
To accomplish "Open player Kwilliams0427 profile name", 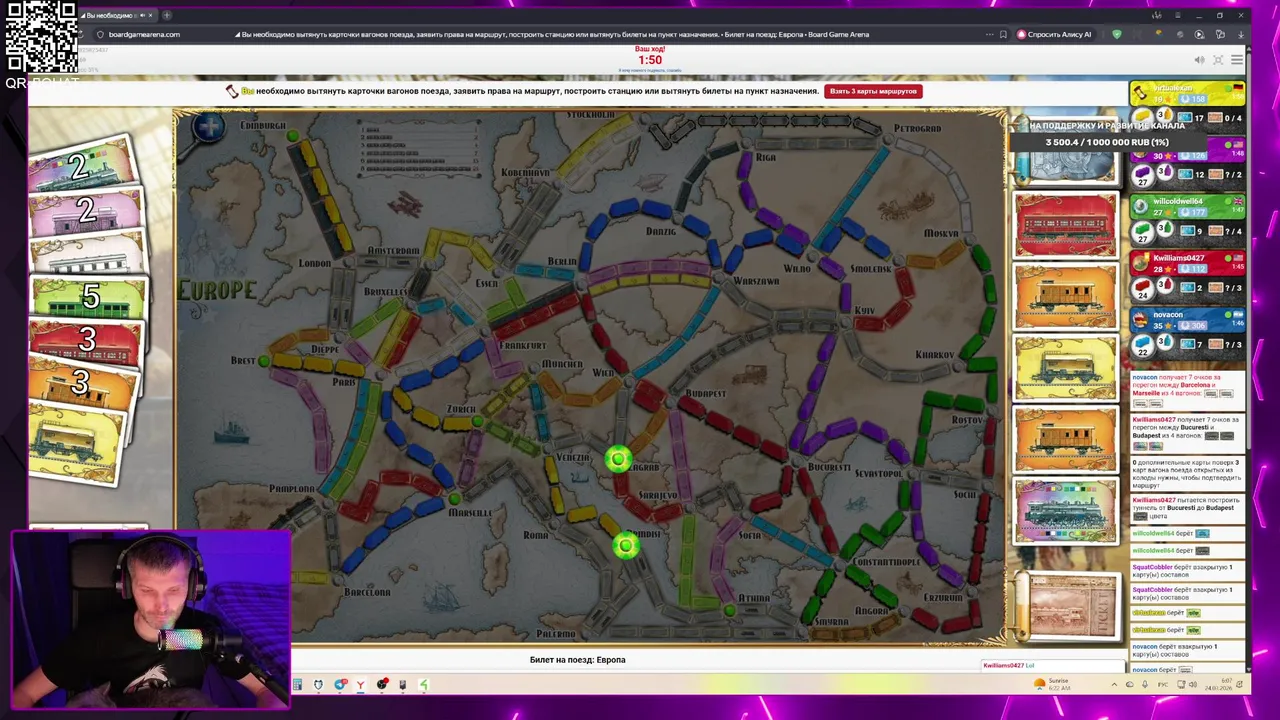I will 1179,258.
